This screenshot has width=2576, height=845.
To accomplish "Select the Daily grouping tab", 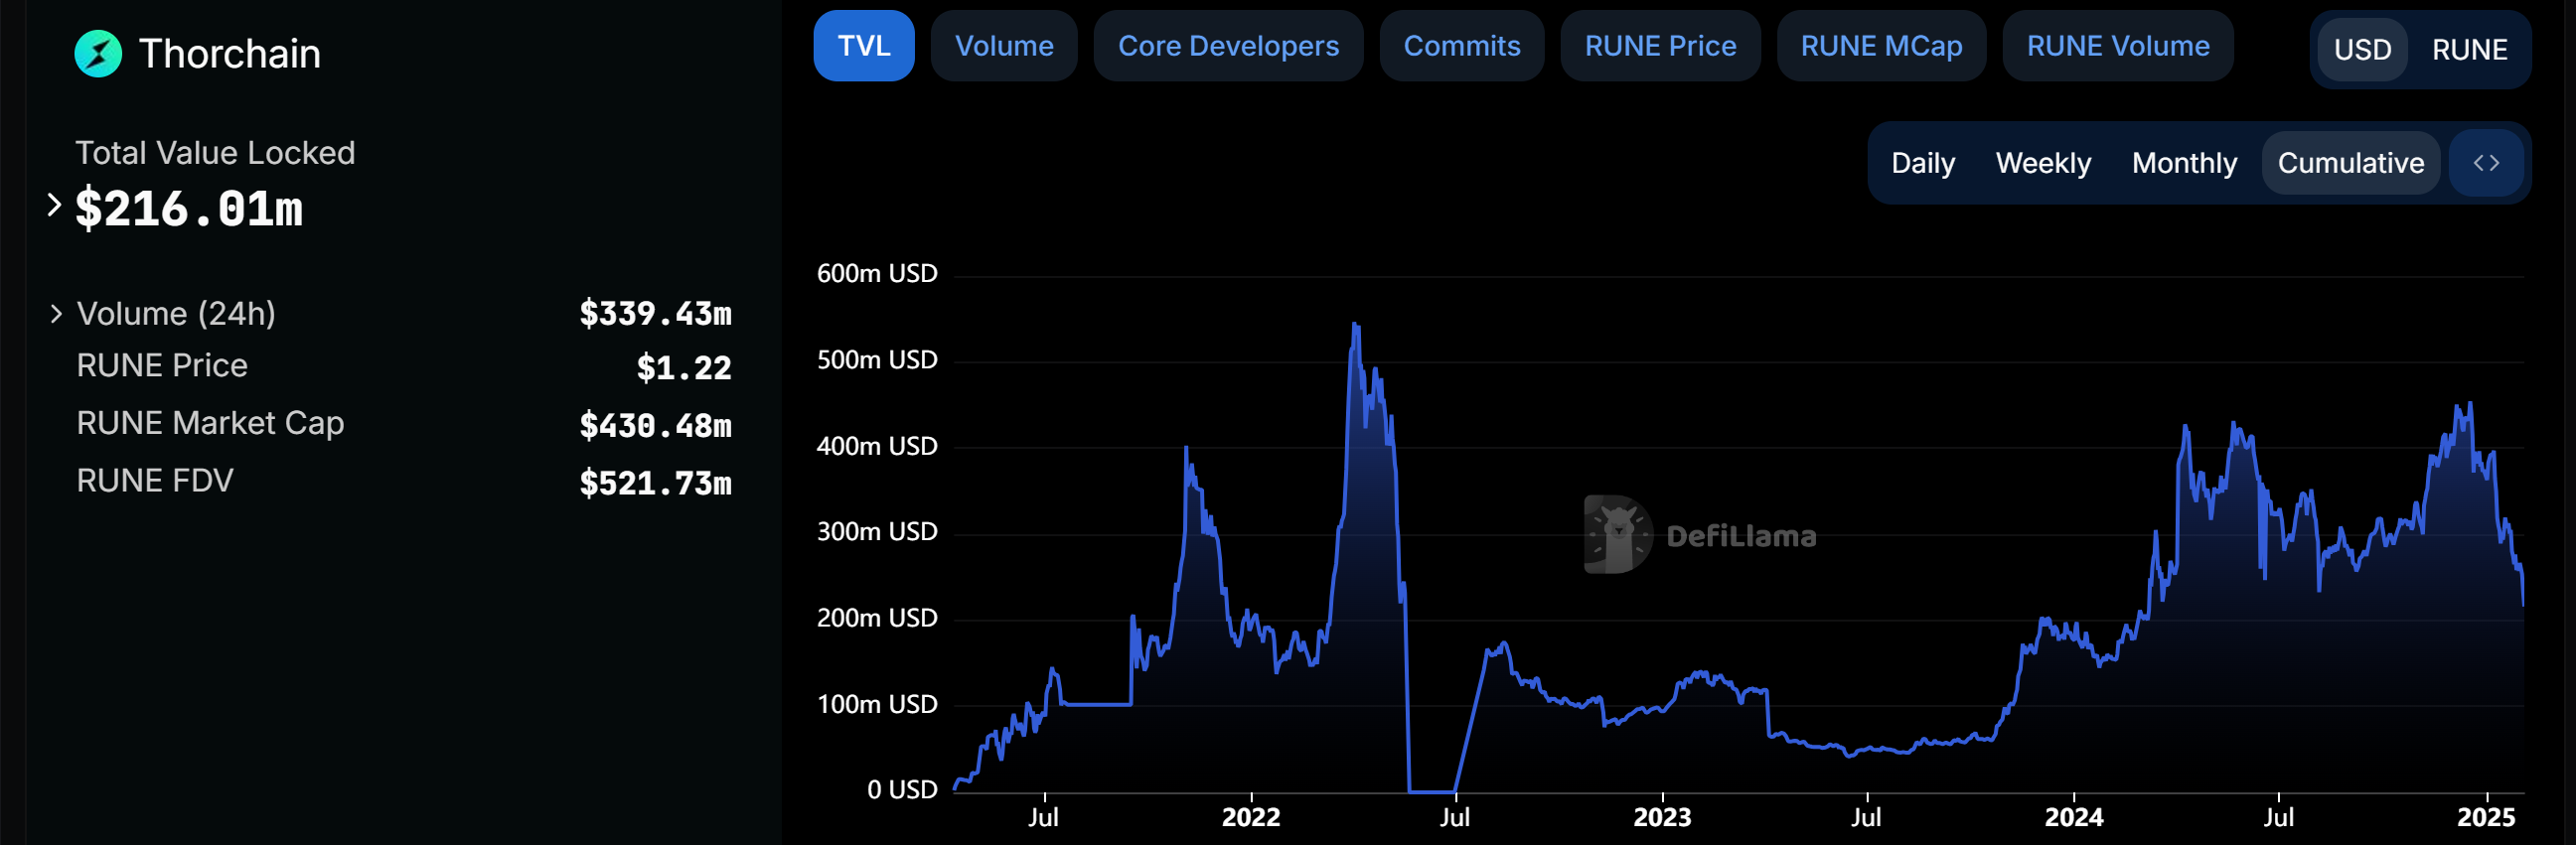I will [1922, 163].
